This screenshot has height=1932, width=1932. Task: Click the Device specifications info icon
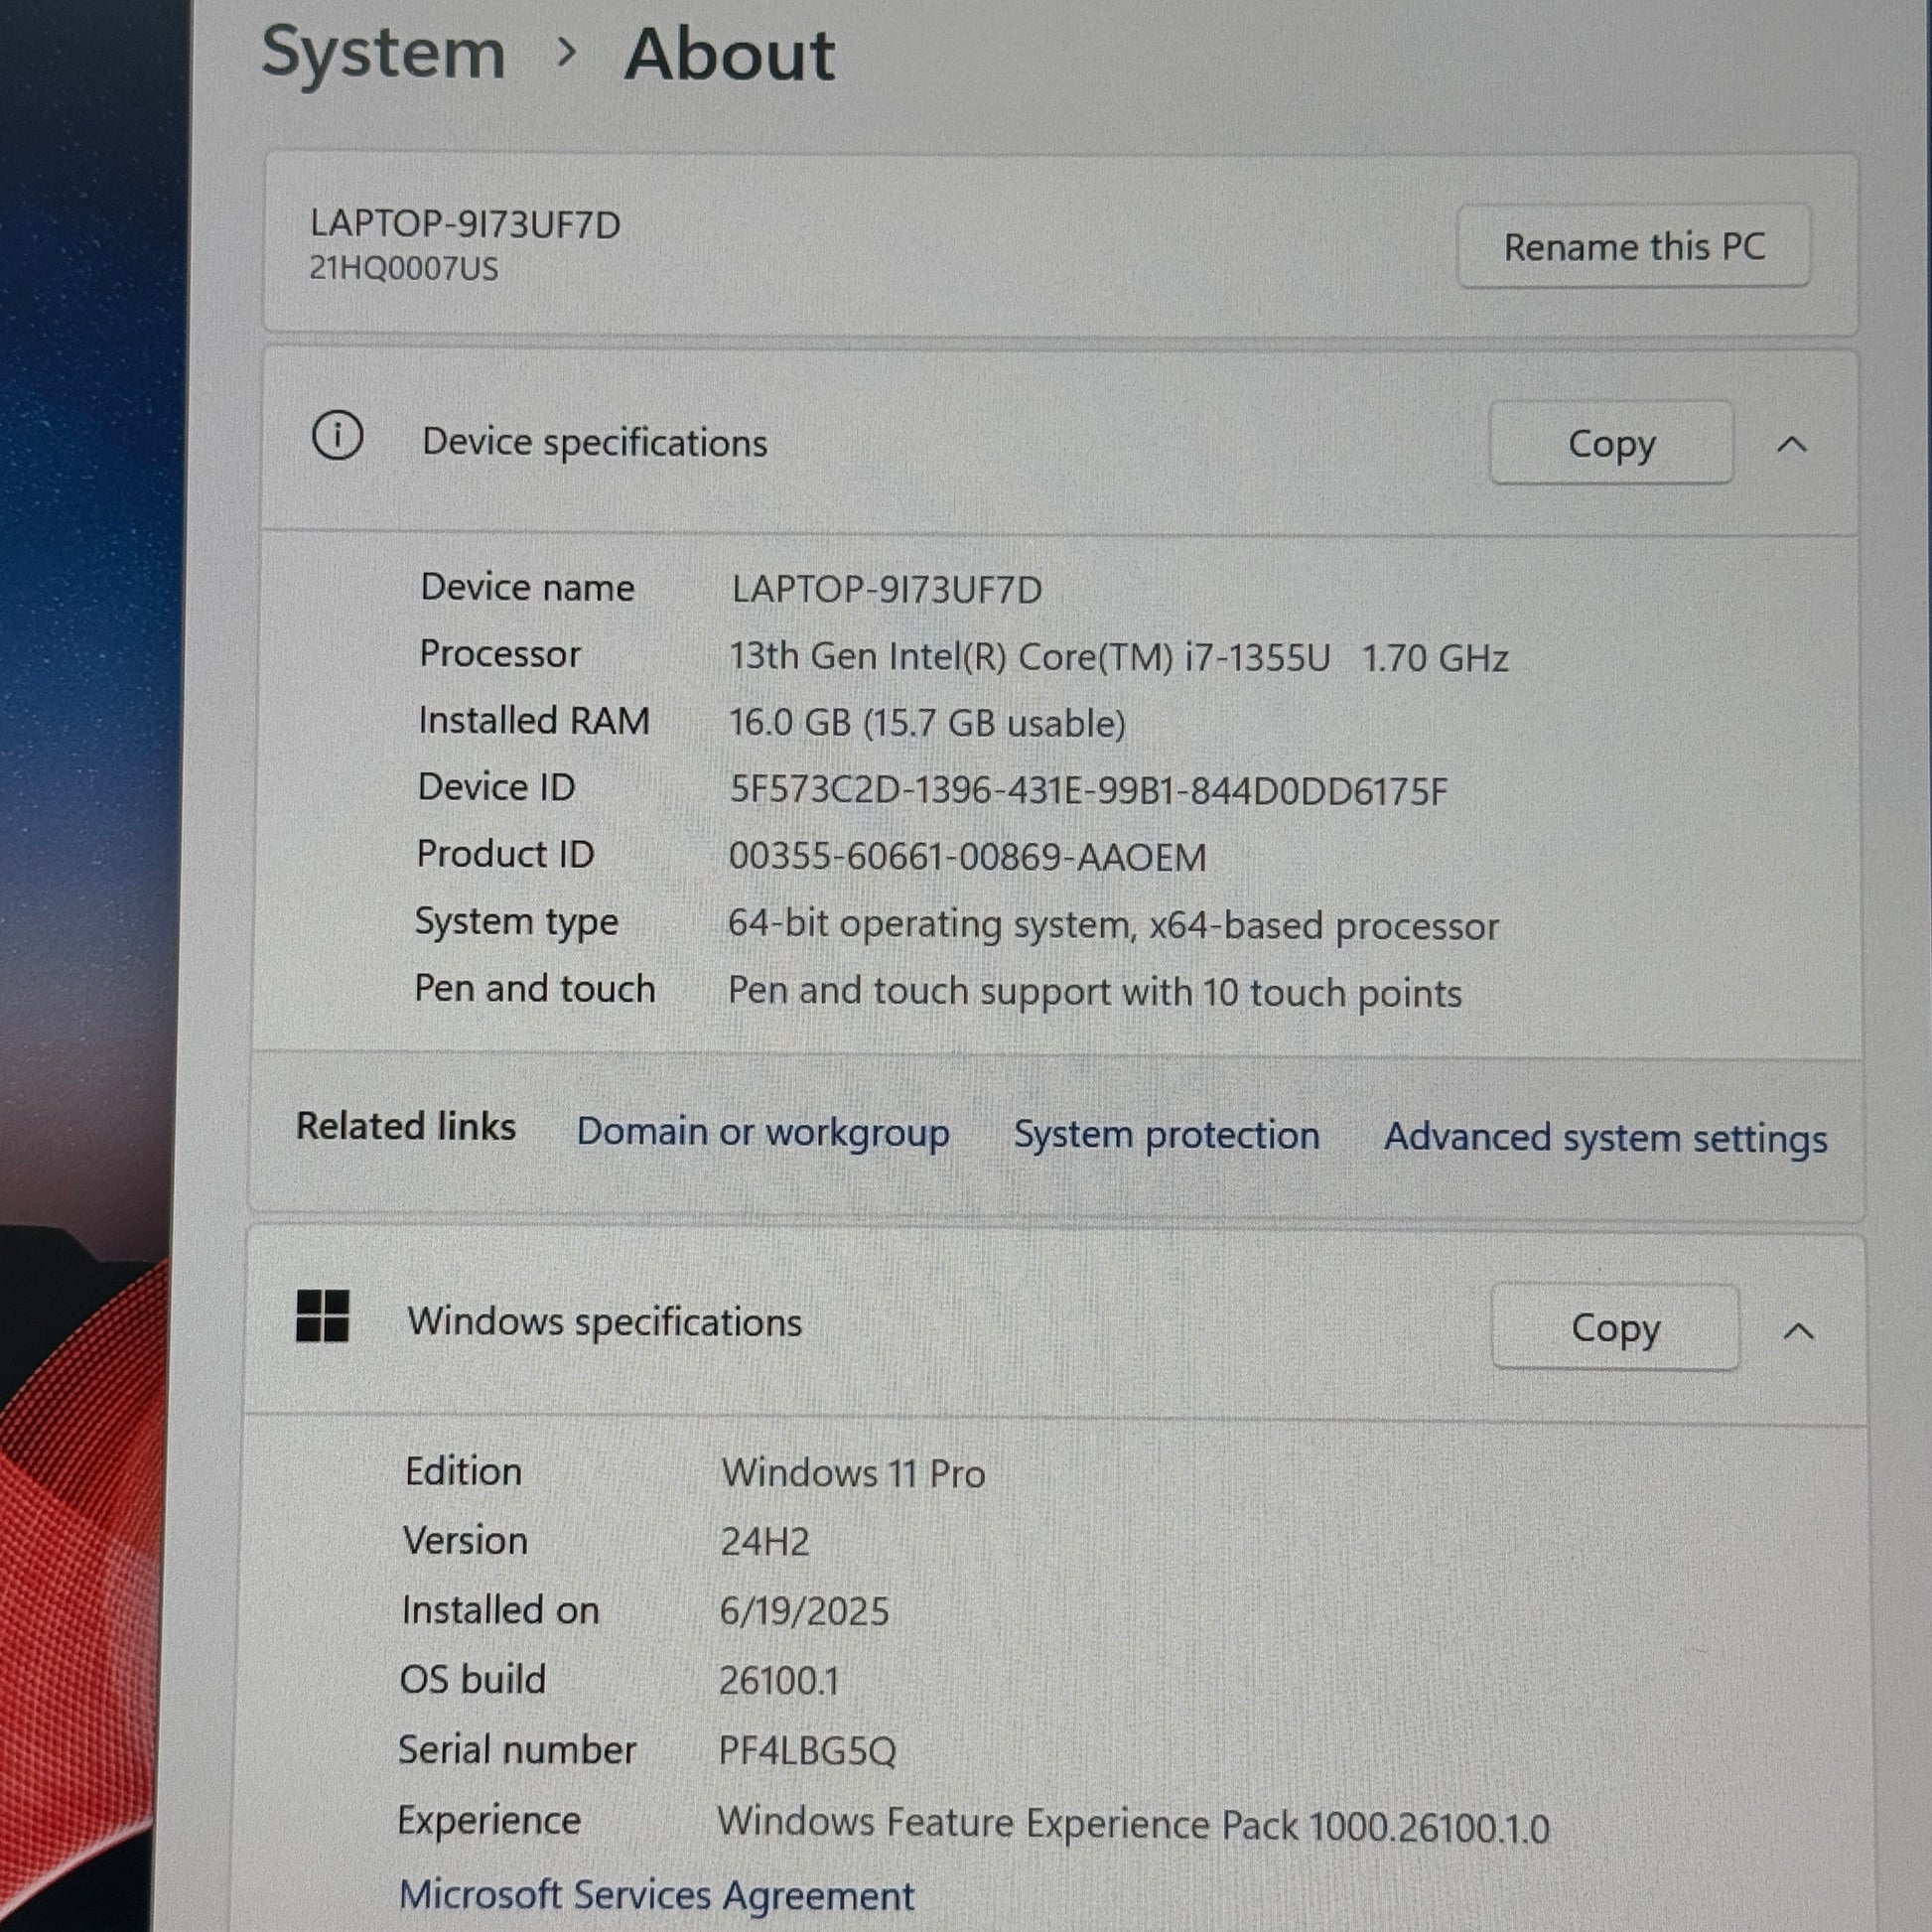(x=337, y=436)
